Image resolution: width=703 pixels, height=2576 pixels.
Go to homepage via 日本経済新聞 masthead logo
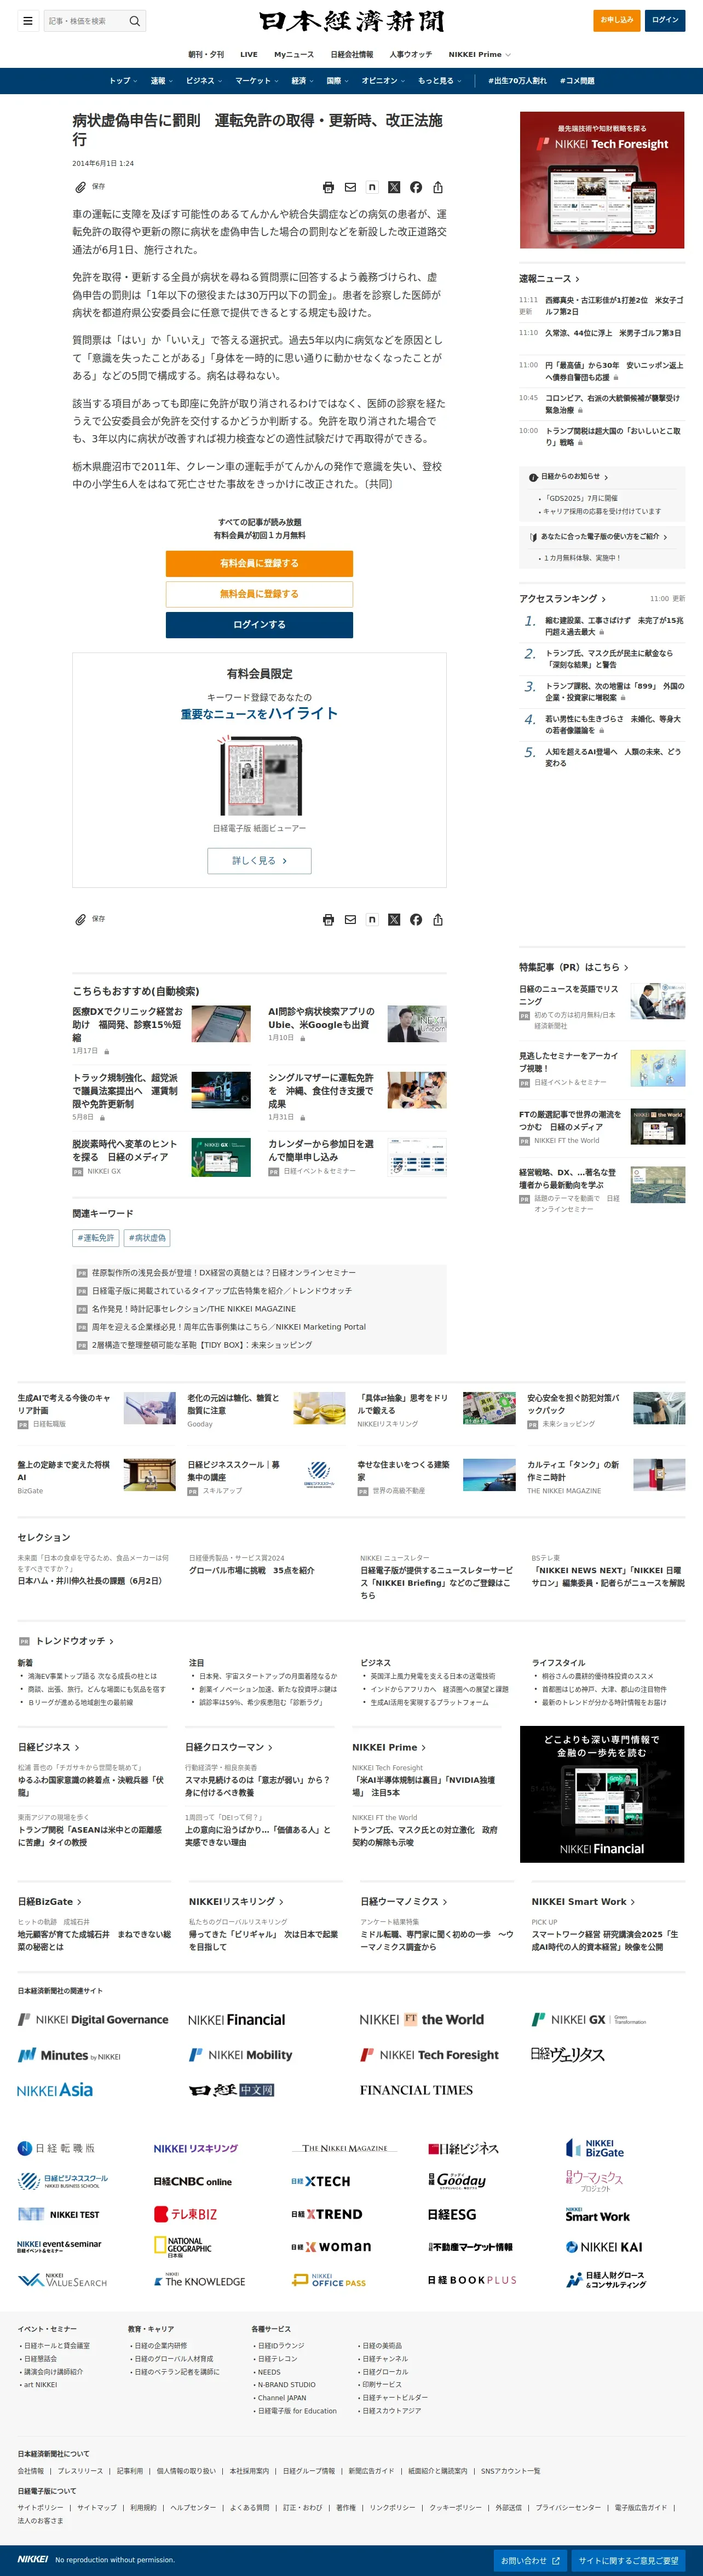pyautogui.click(x=351, y=21)
